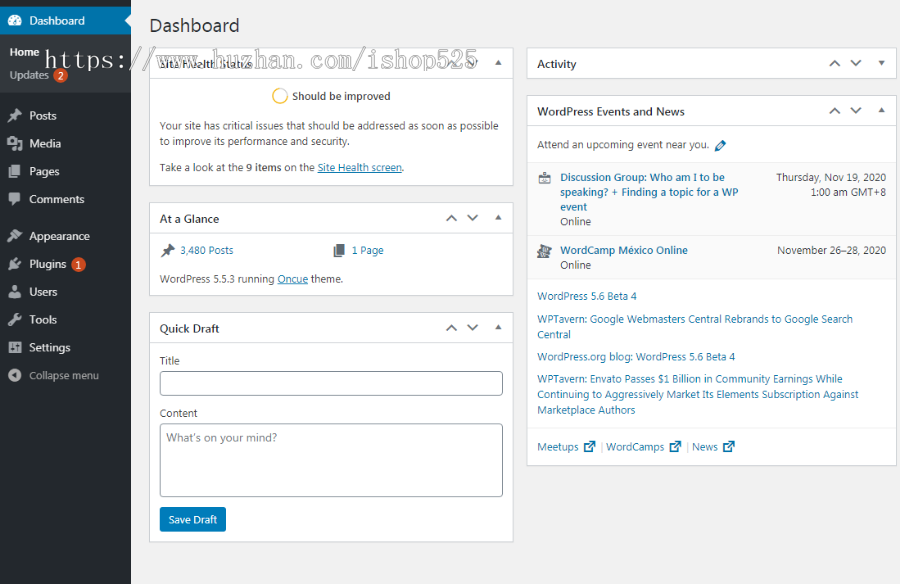Image resolution: width=900 pixels, height=584 pixels.
Task: Open the Dashboard menu item
Action: [65, 21]
